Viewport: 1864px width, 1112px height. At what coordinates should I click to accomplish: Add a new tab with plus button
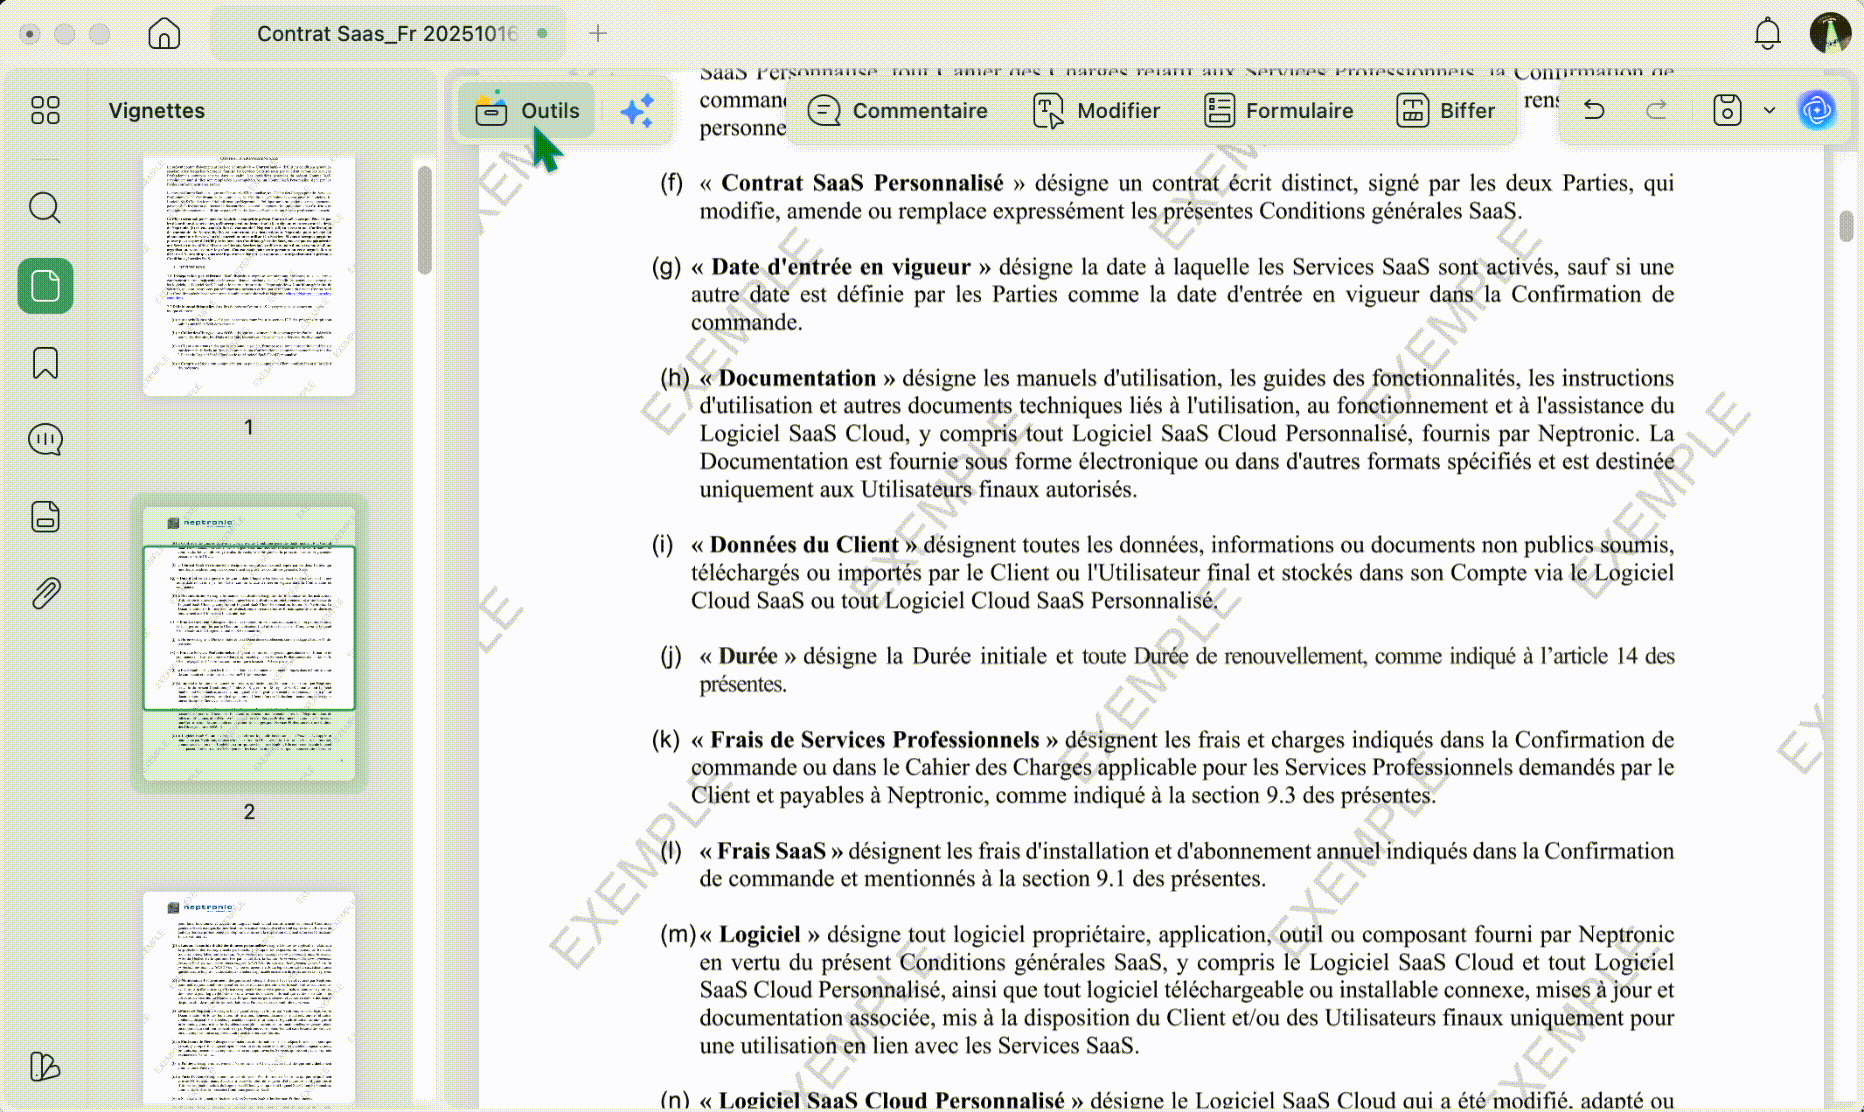[598, 33]
